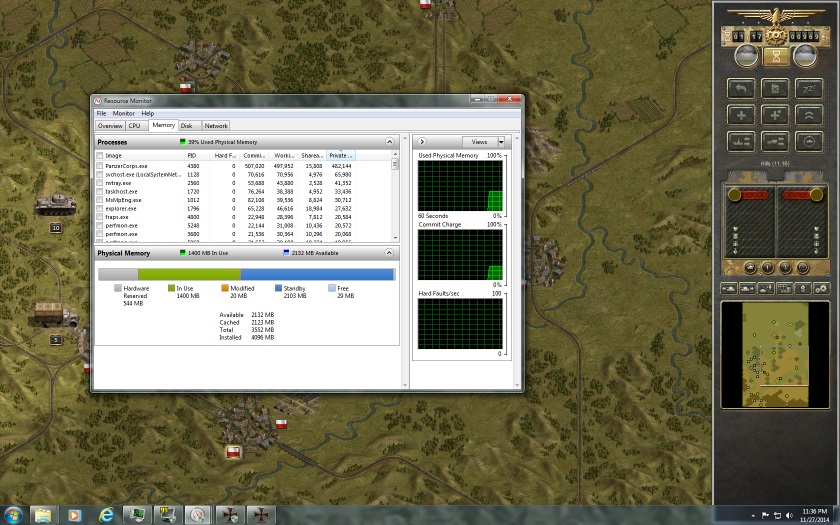Viewport: 840px width, 525px height.
Task: Open the Monitor menu
Action: [123, 113]
